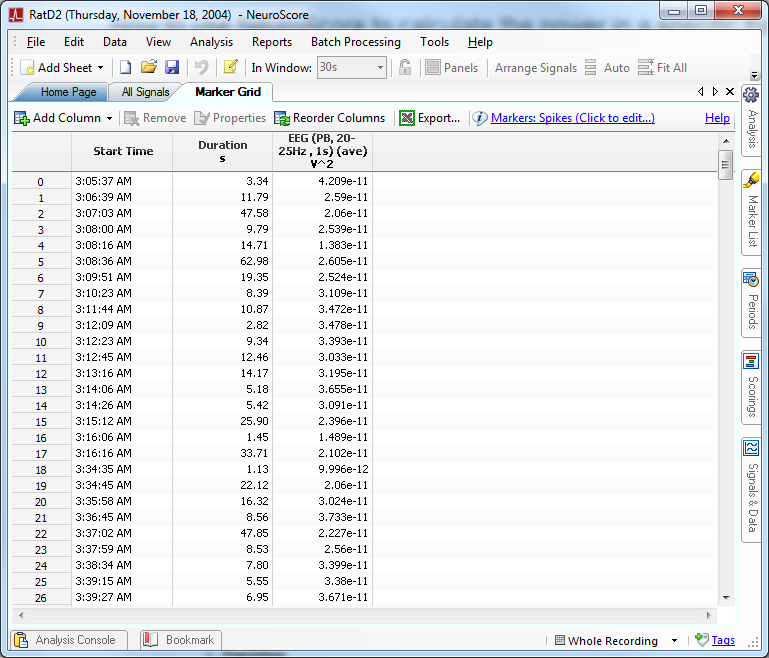Switch to the Home Page tab
Image resolution: width=769 pixels, height=658 pixels.
click(x=68, y=92)
